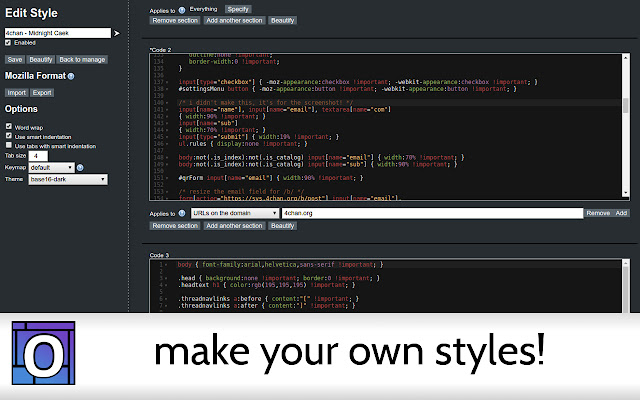Screen dimensions: 640x400
Task: Enable Use tabs with smart indentation
Action: pyautogui.click(x=9, y=147)
